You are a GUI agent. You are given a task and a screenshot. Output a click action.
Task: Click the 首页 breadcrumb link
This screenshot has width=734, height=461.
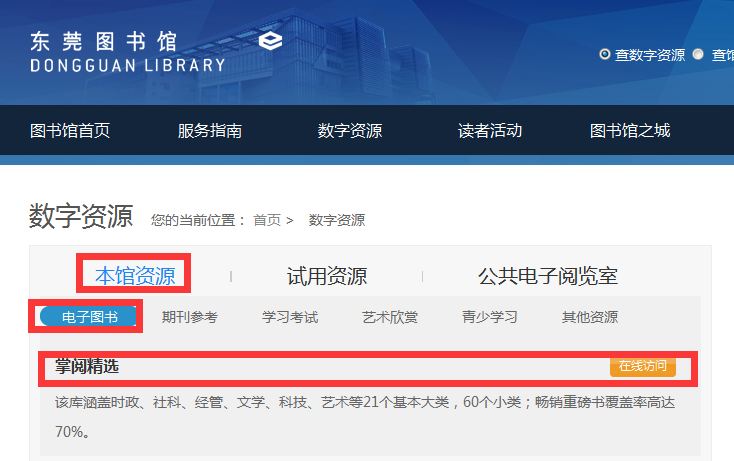267,220
